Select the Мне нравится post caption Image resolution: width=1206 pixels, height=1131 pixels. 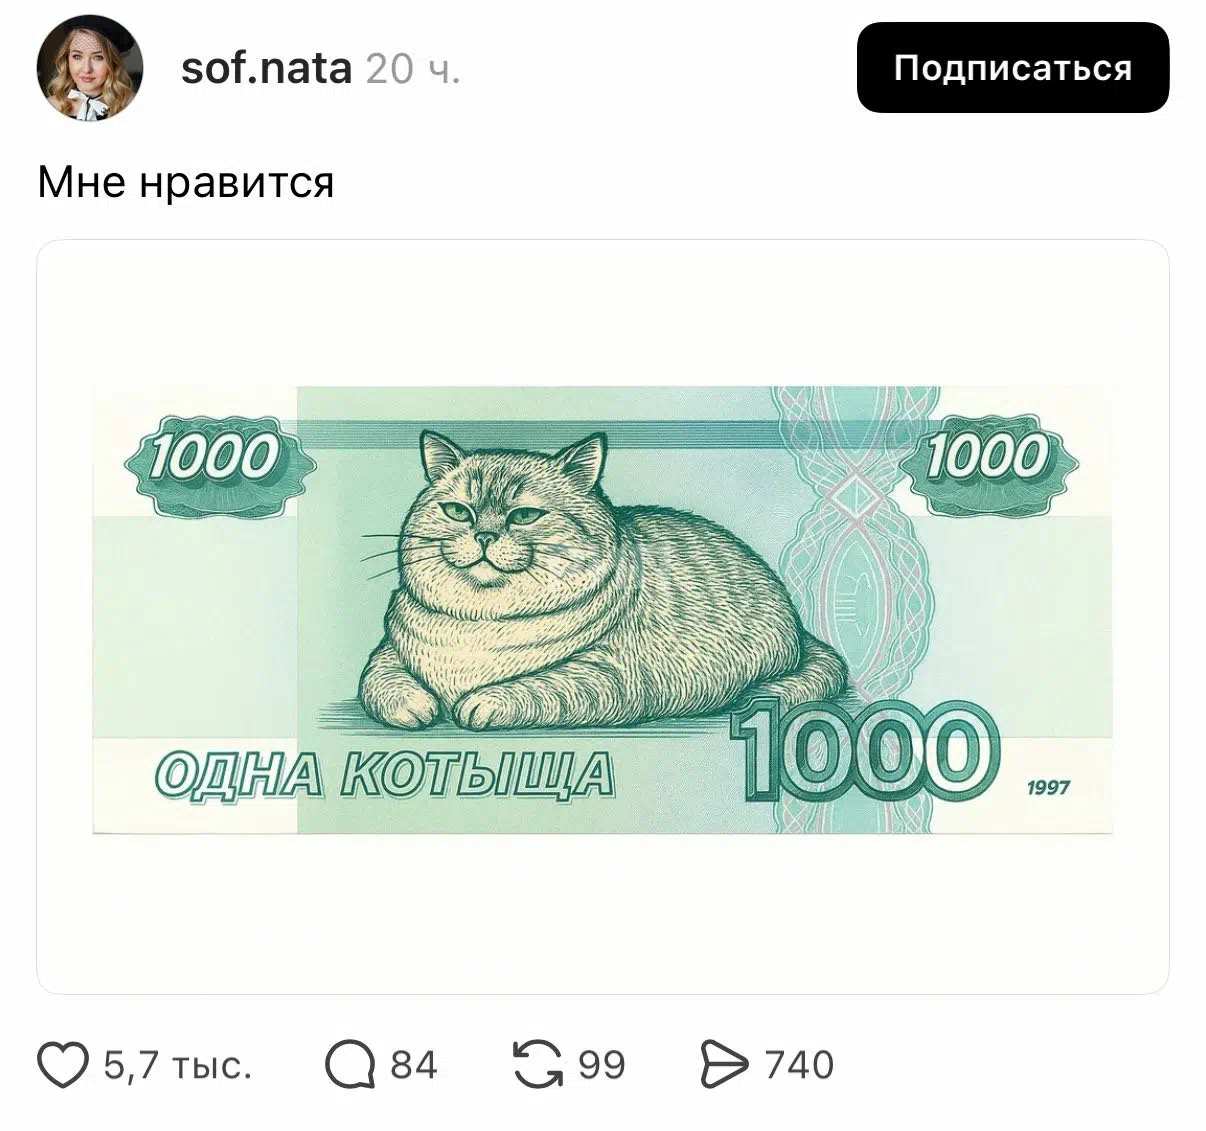(186, 182)
